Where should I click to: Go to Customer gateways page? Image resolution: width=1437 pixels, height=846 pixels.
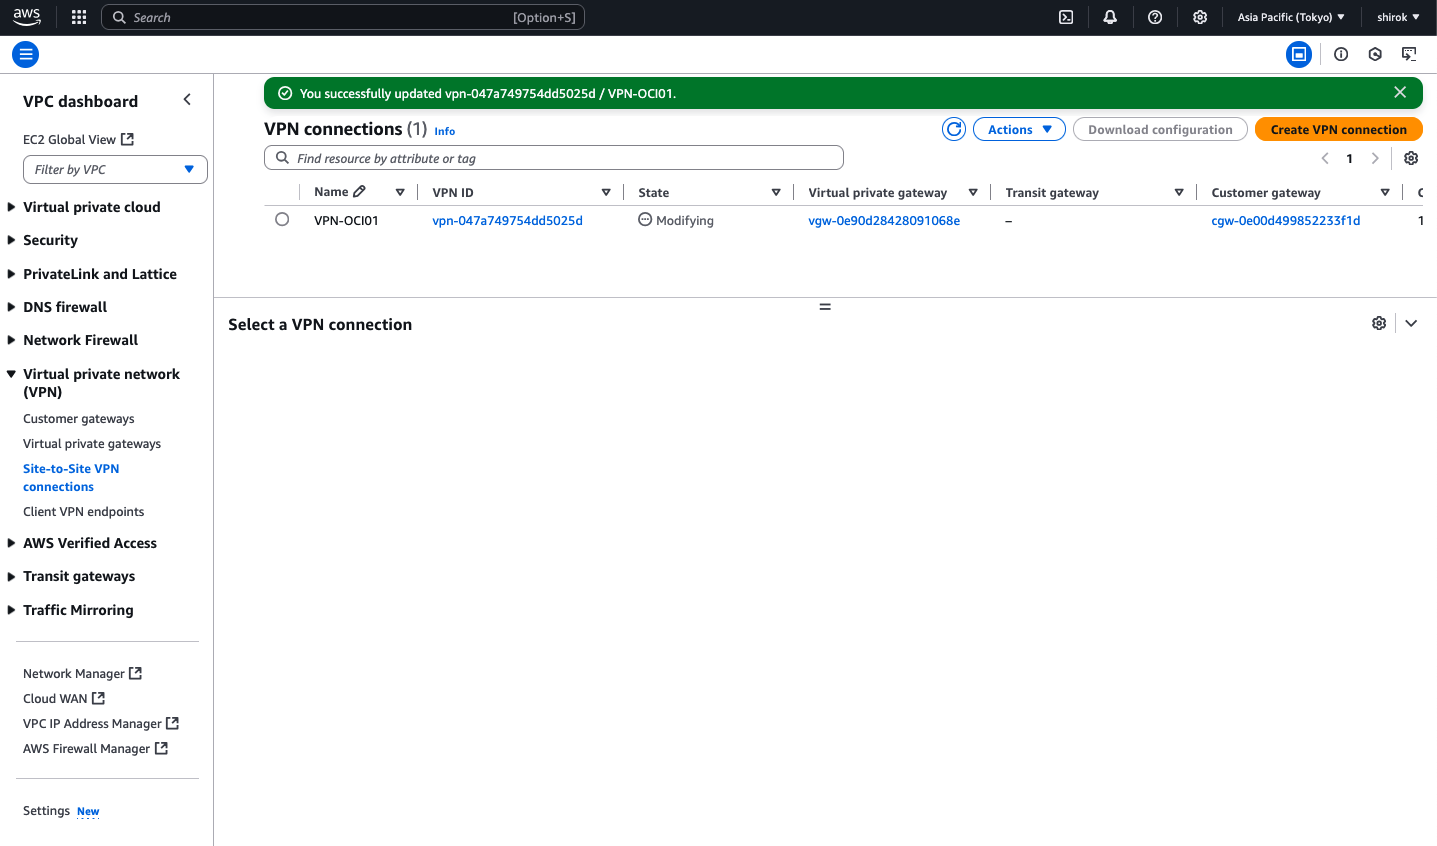click(79, 418)
